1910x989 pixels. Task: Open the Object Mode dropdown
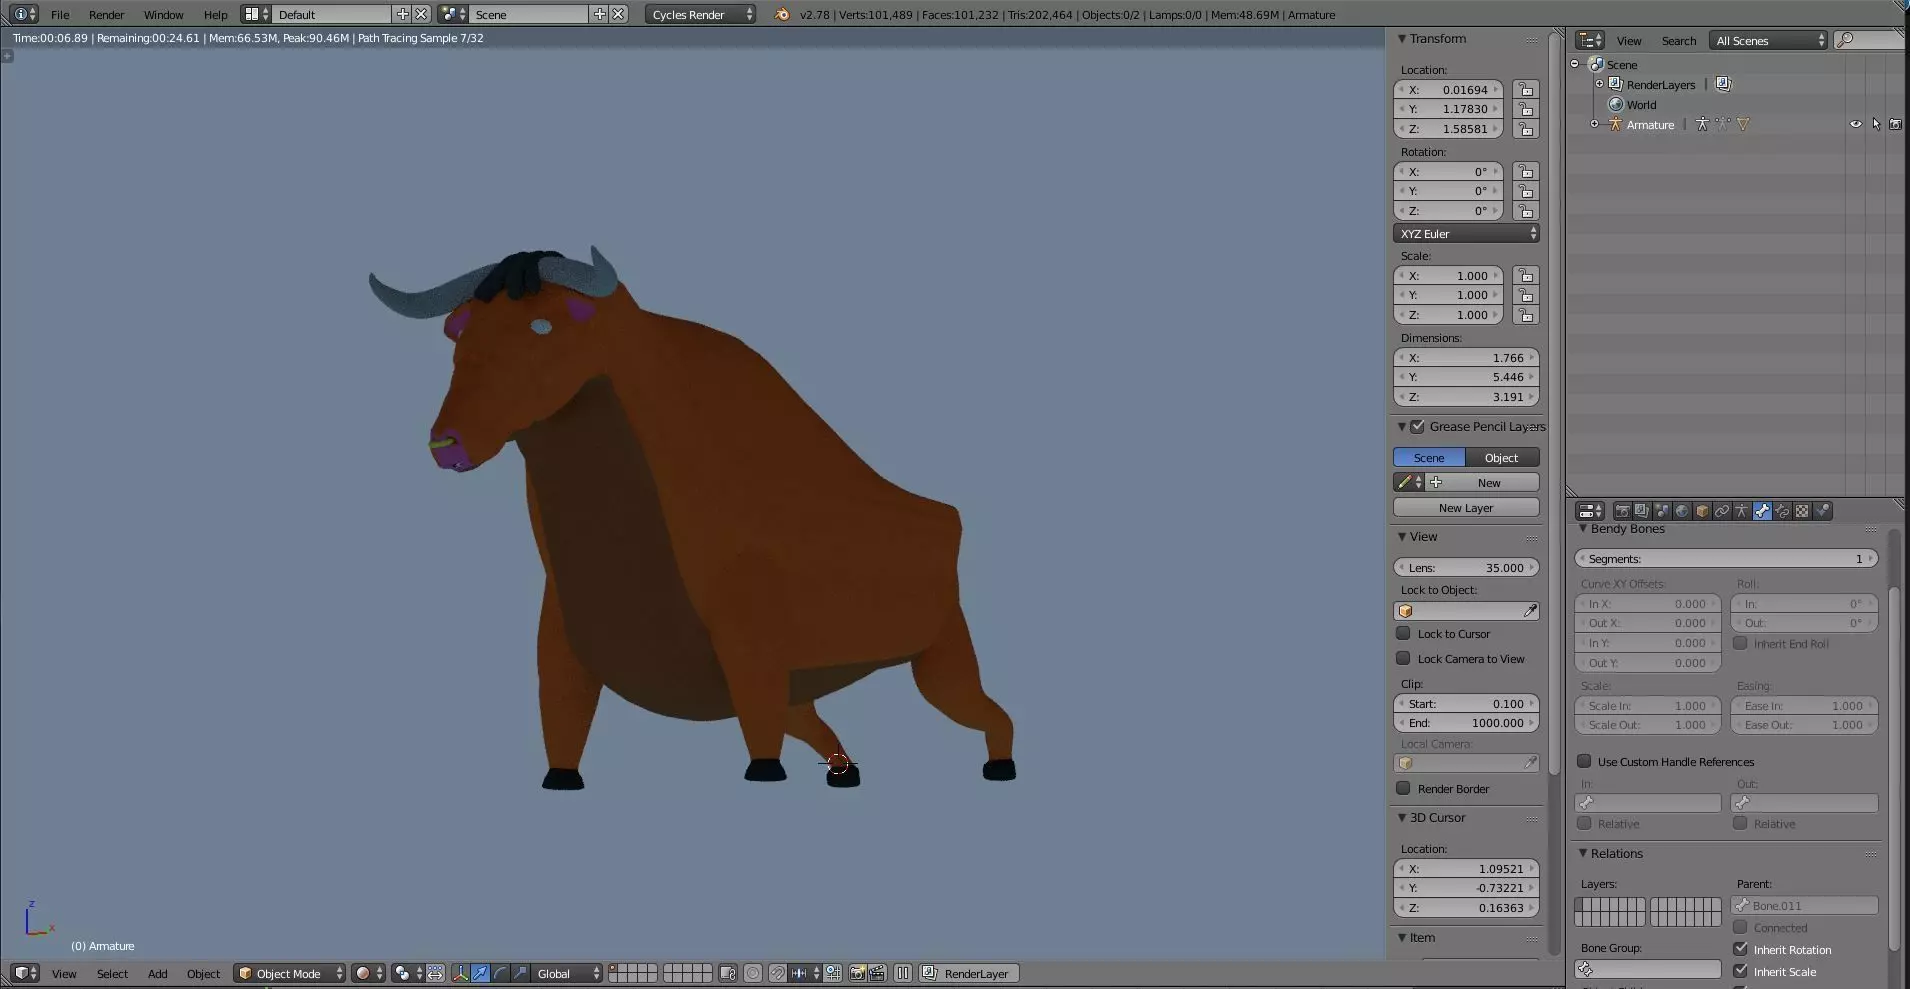point(290,973)
